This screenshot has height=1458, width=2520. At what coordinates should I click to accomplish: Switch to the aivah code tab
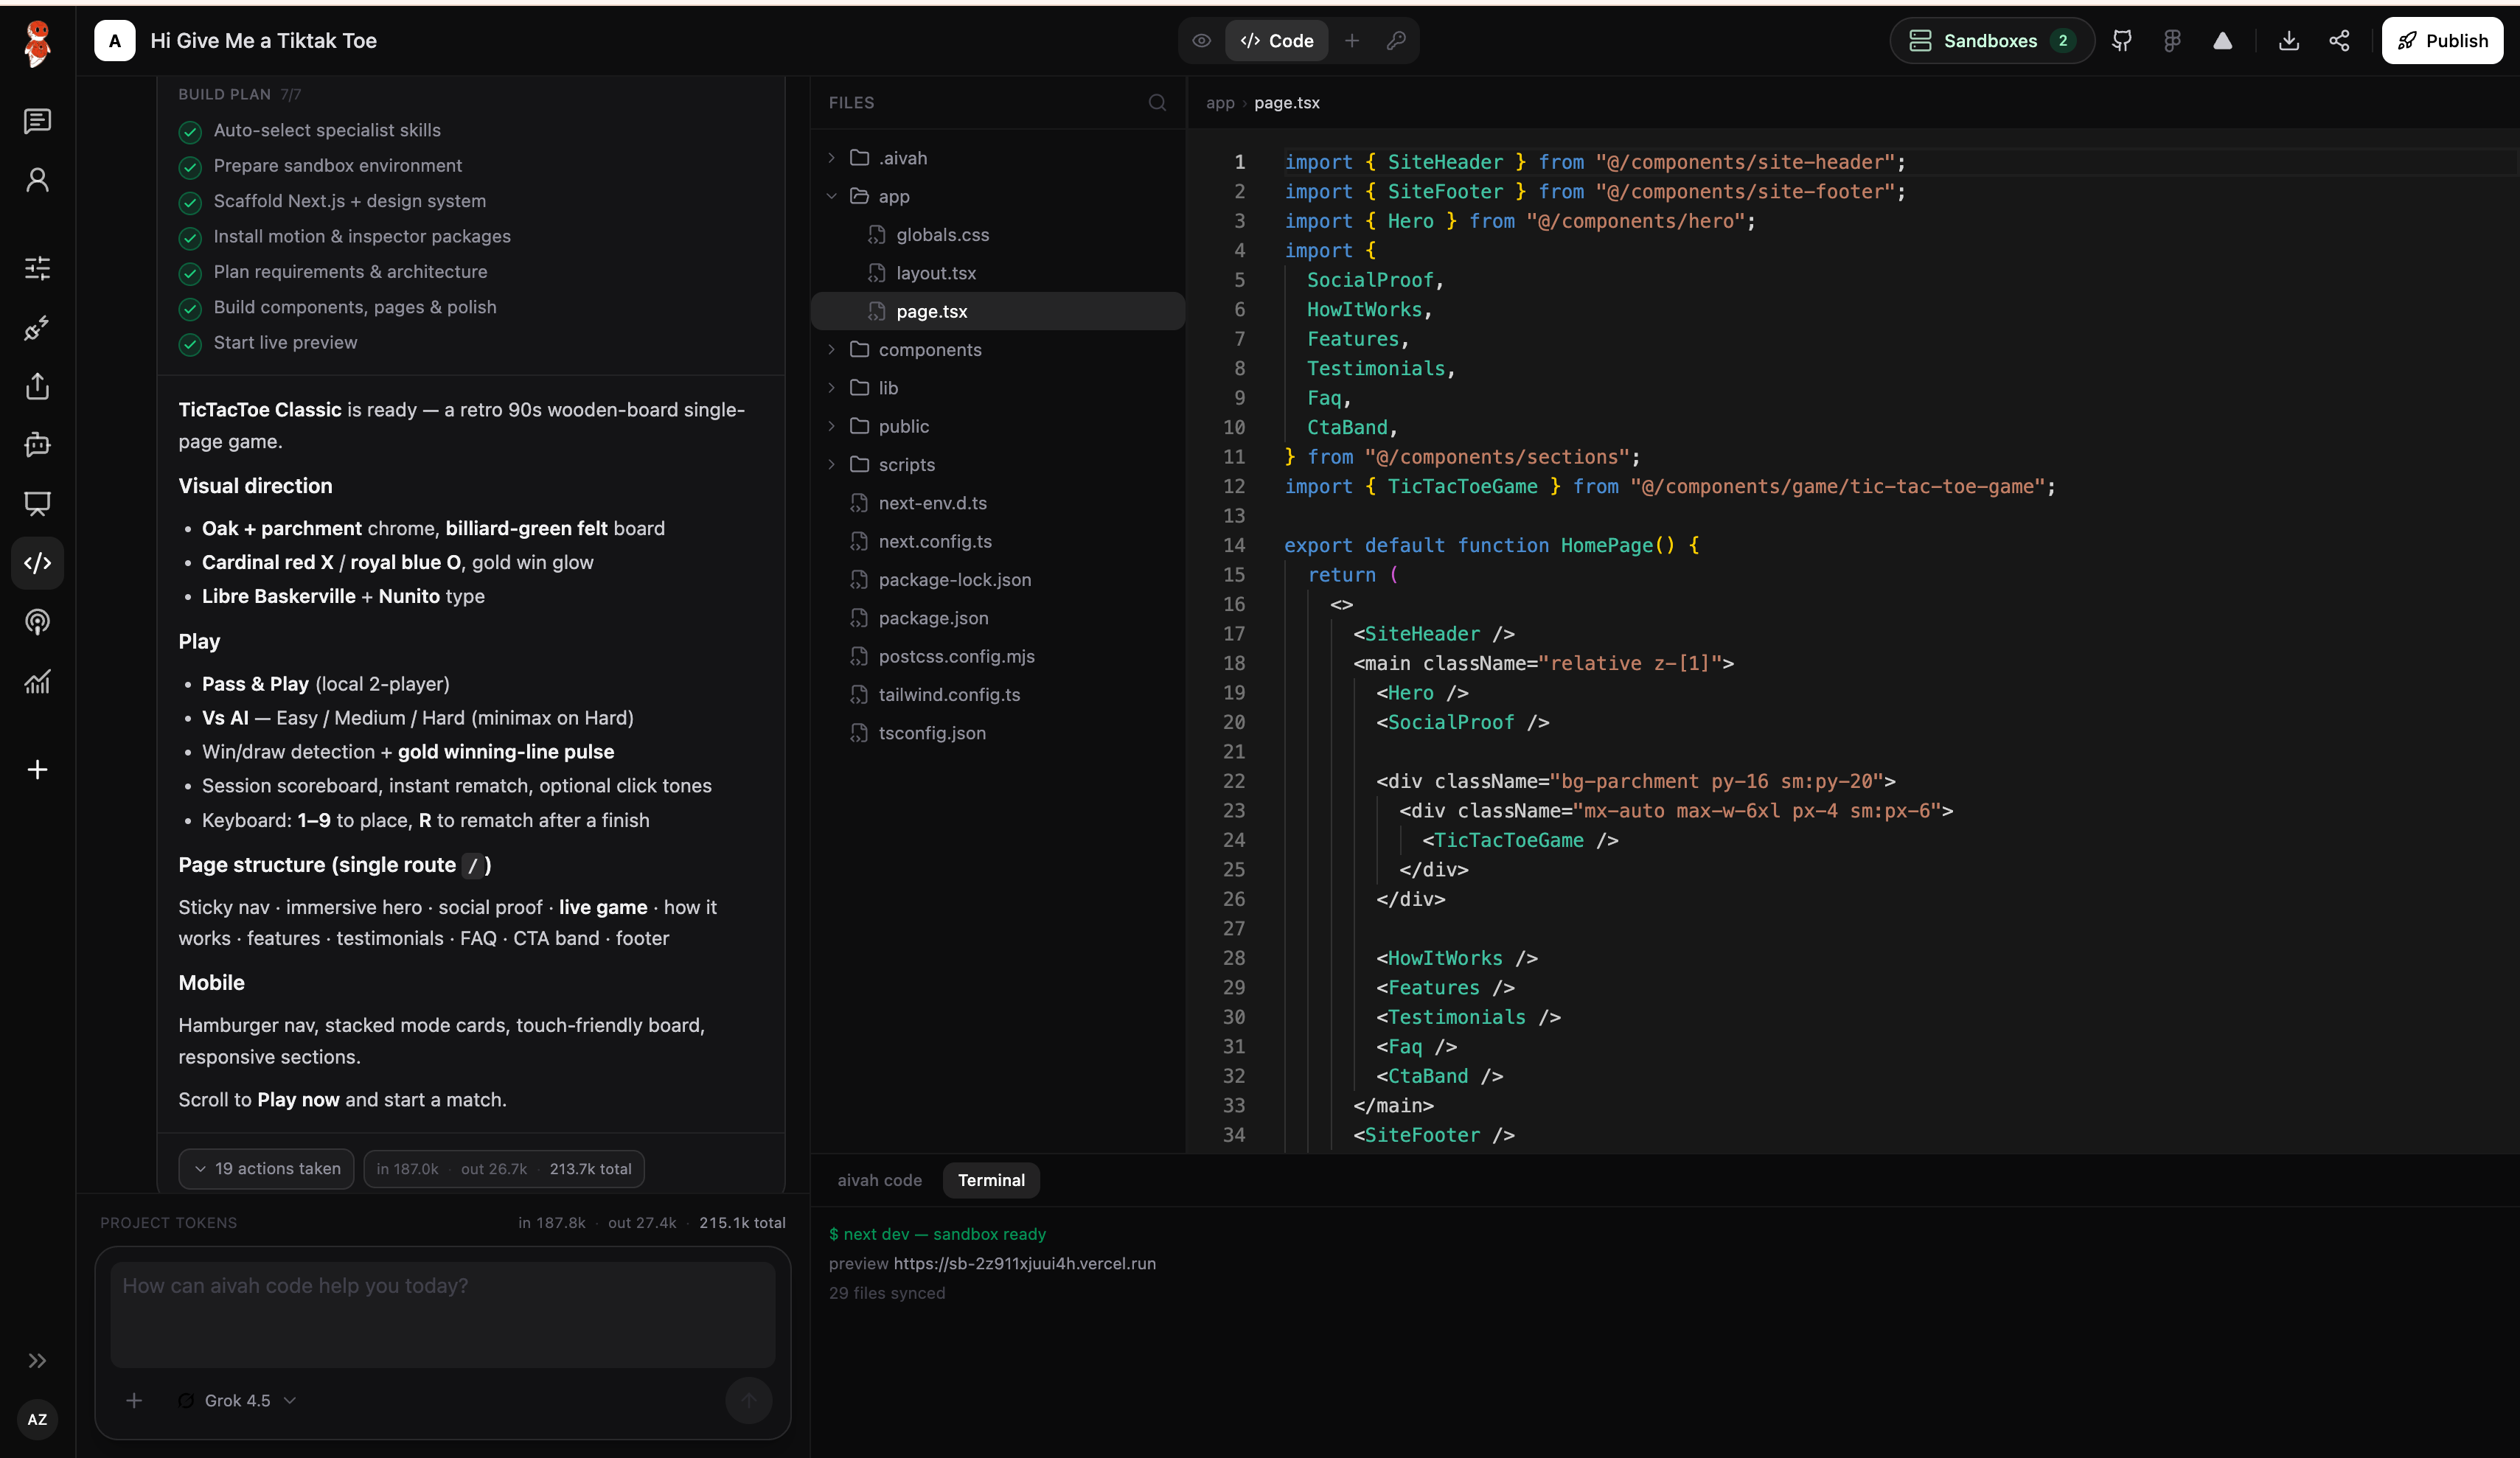(x=879, y=1180)
